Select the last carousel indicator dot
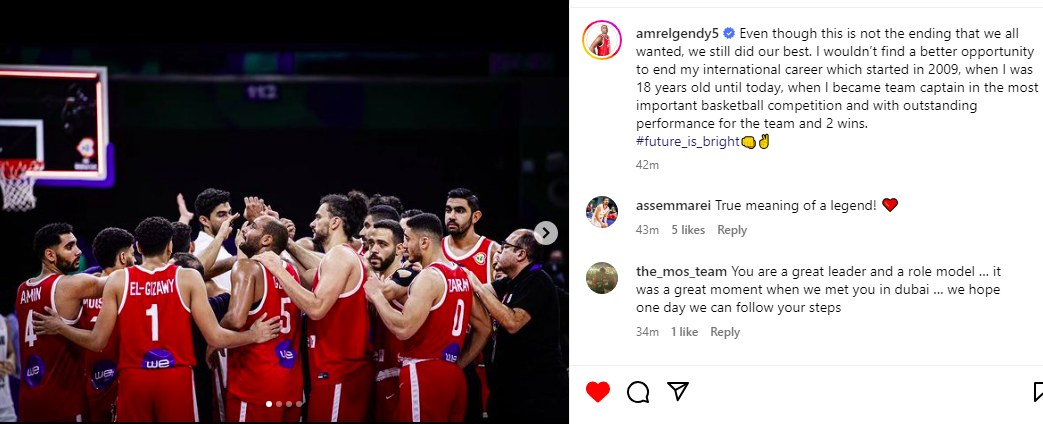Image resolution: width=1043 pixels, height=424 pixels. click(x=299, y=404)
